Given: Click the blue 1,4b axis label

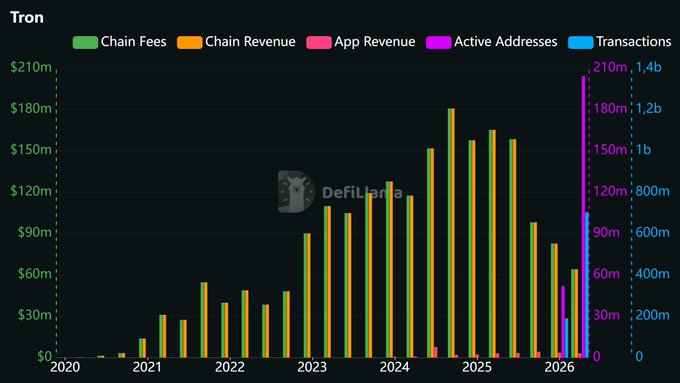Looking at the screenshot, I should coord(649,67).
